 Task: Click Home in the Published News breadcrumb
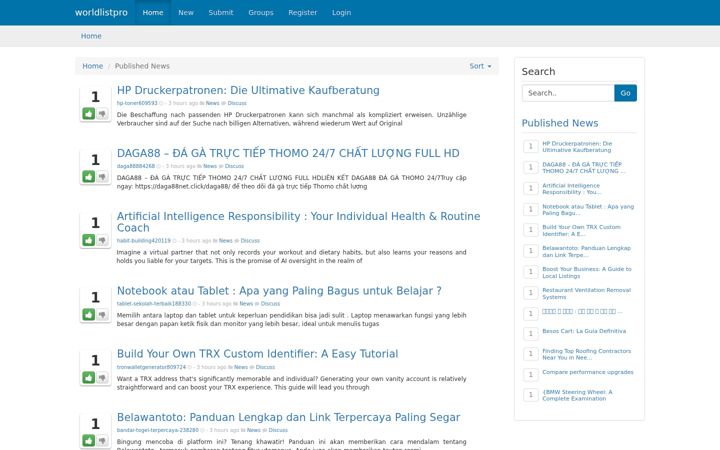(93, 66)
